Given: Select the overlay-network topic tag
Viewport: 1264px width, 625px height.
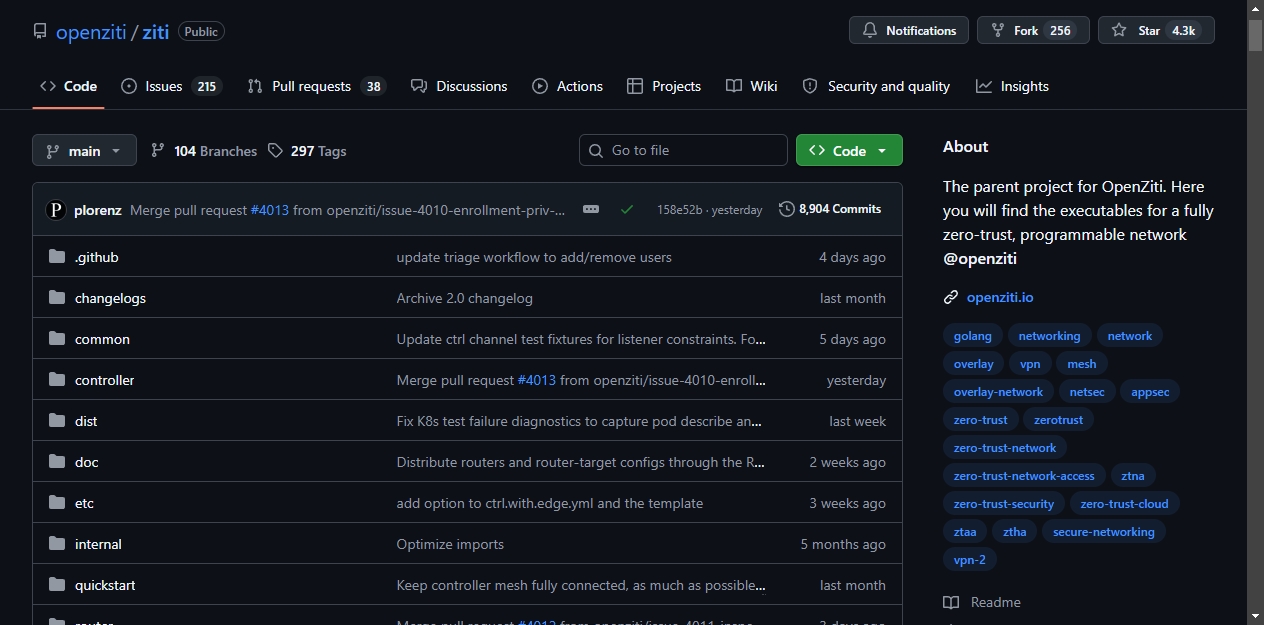Looking at the screenshot, I should pos(998,392).
